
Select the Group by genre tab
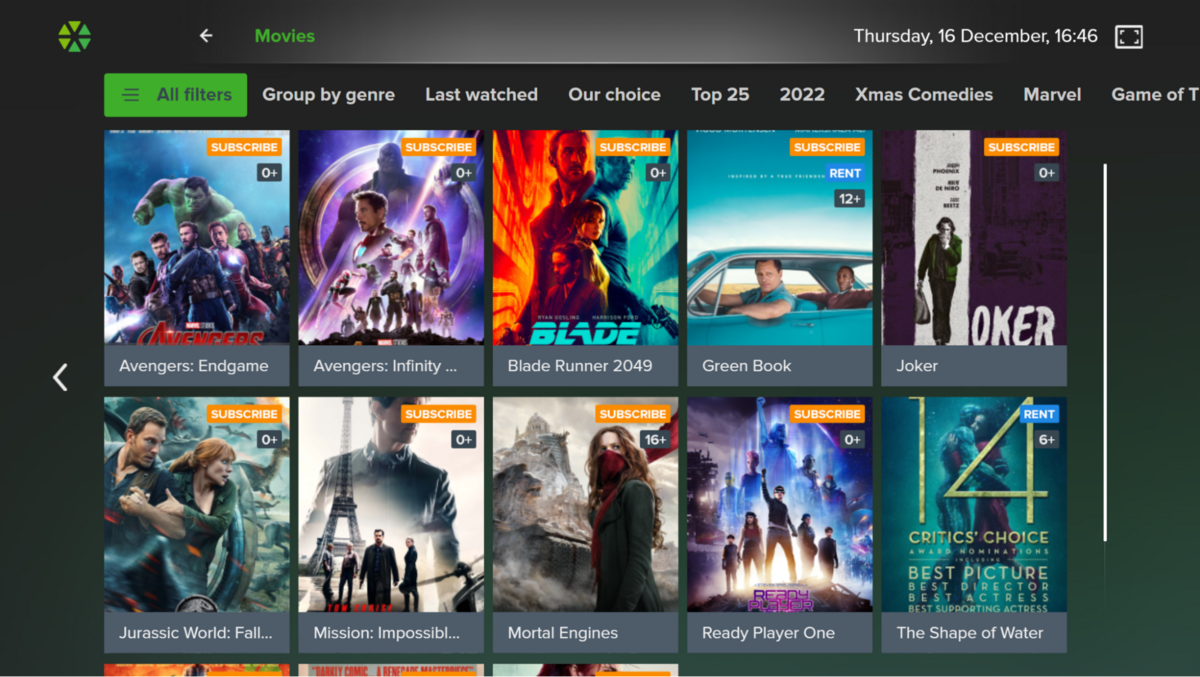tap(328, 95)
